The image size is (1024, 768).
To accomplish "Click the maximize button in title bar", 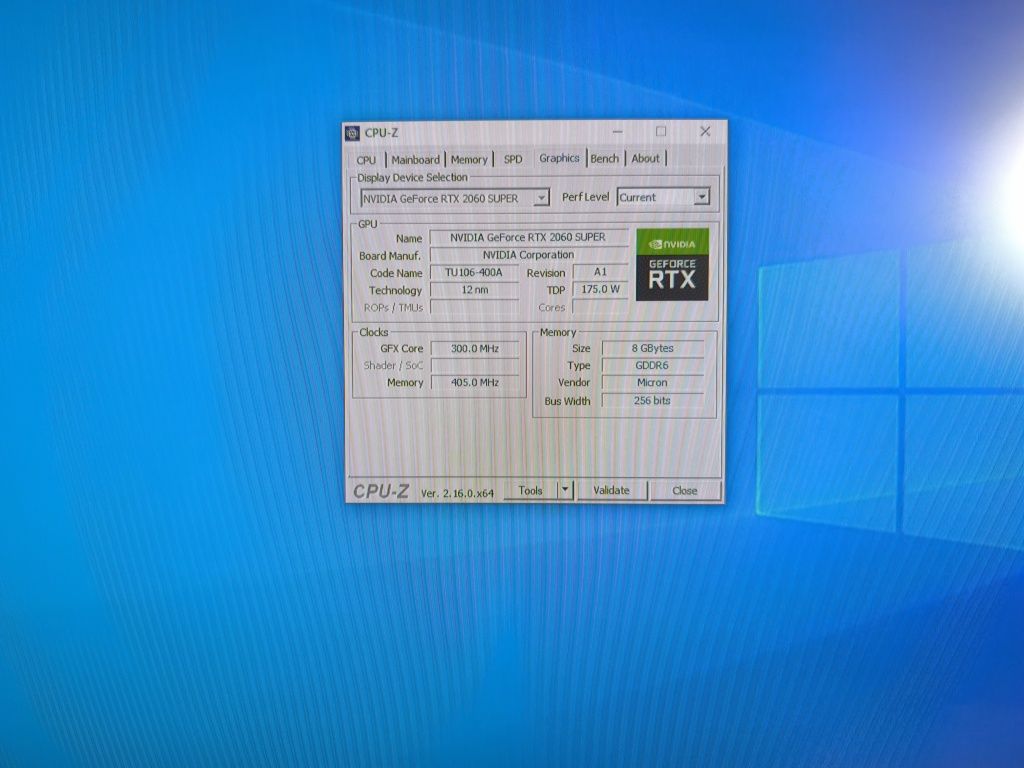I will click(661, 132).
